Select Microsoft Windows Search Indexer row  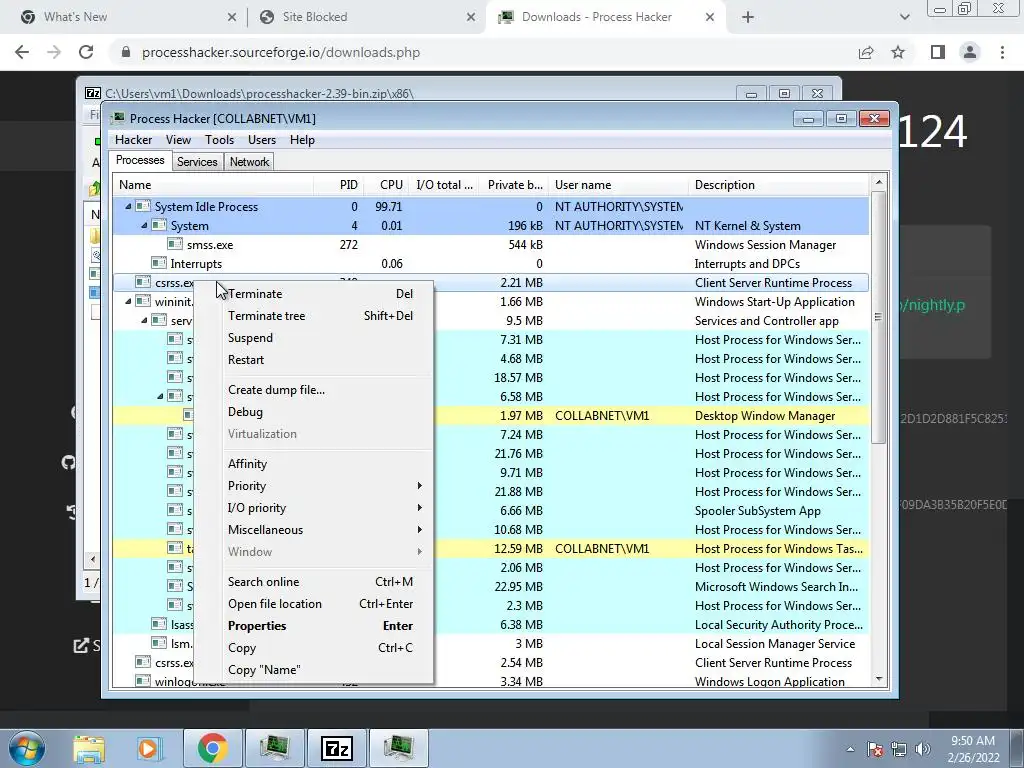tap(491, 587)
